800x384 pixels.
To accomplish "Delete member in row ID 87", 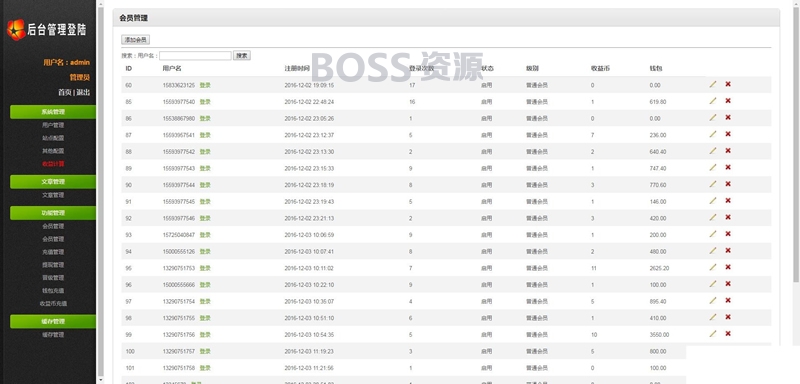I will 728,134.
